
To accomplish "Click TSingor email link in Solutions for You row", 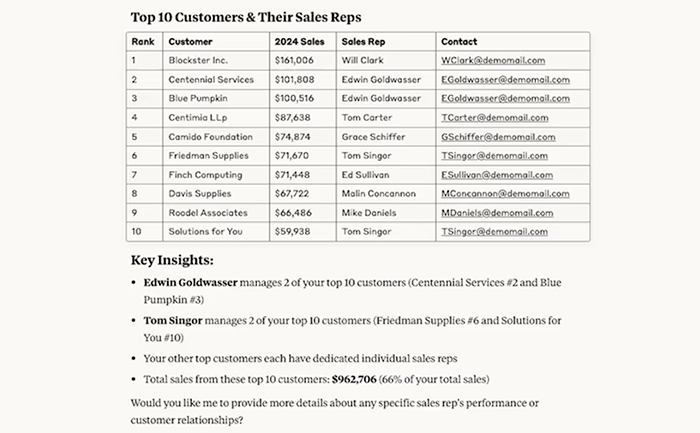I will click(x=494, y=231).
